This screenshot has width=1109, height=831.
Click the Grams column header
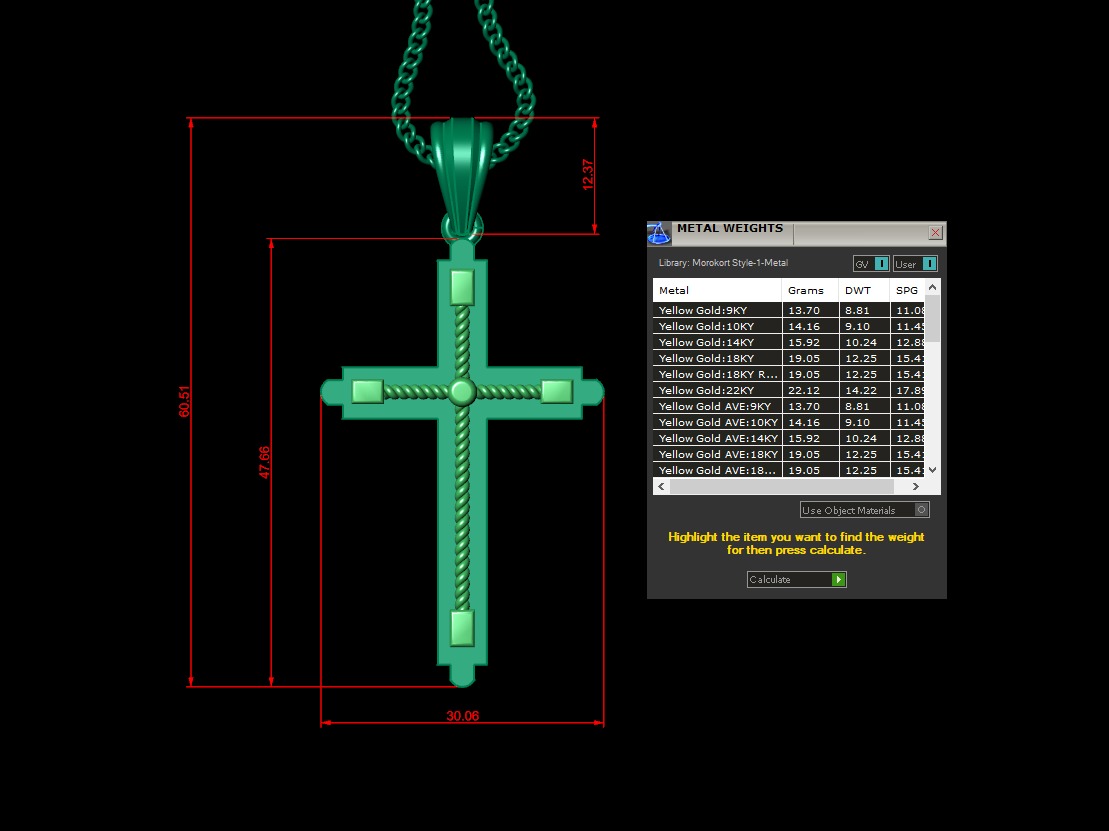[x=810, y=290]
